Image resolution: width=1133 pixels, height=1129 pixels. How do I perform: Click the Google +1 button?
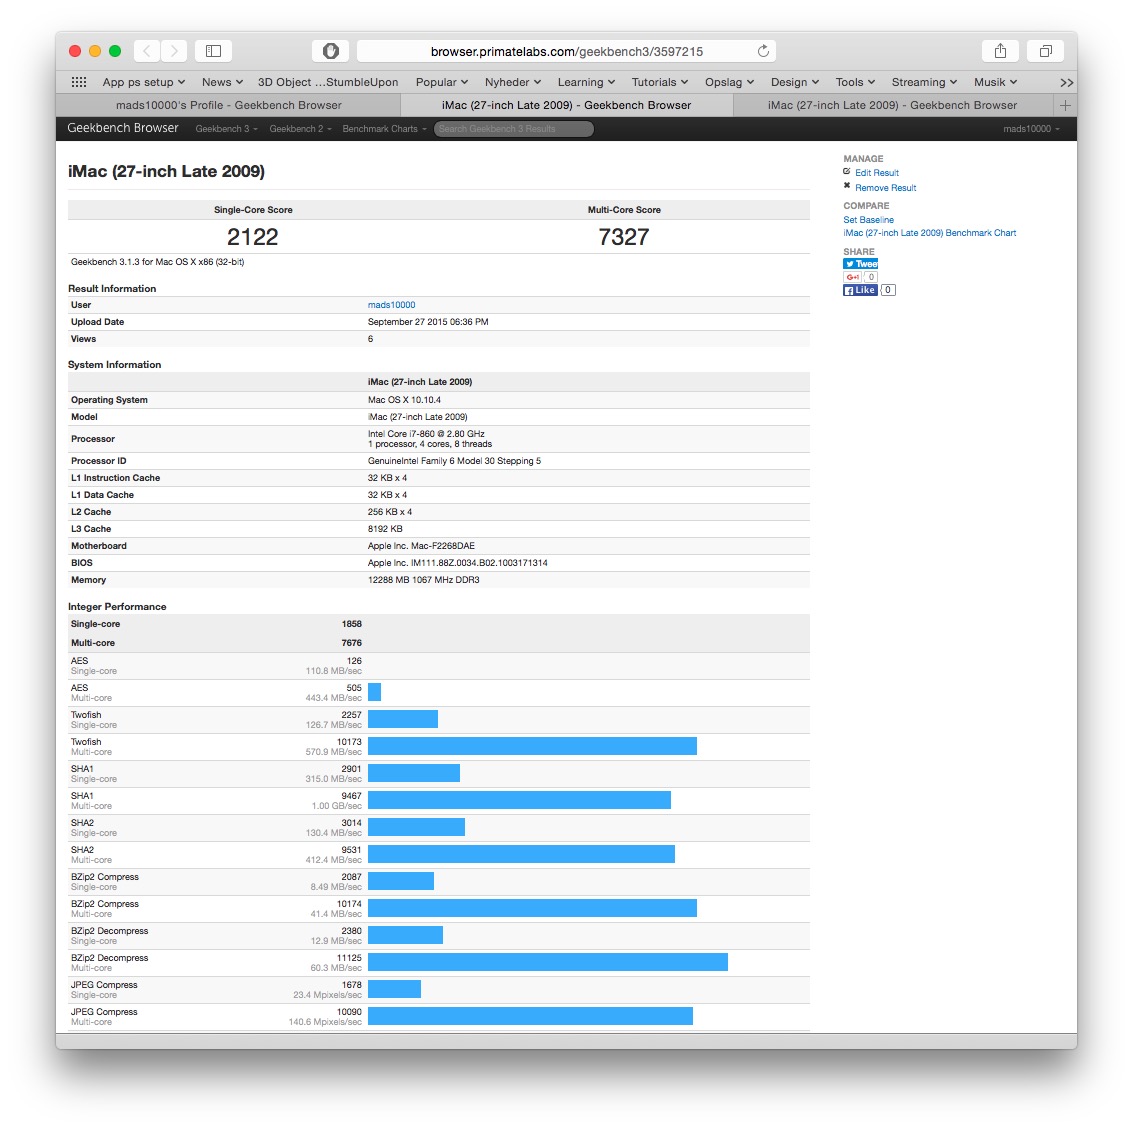tap(853, 277)
